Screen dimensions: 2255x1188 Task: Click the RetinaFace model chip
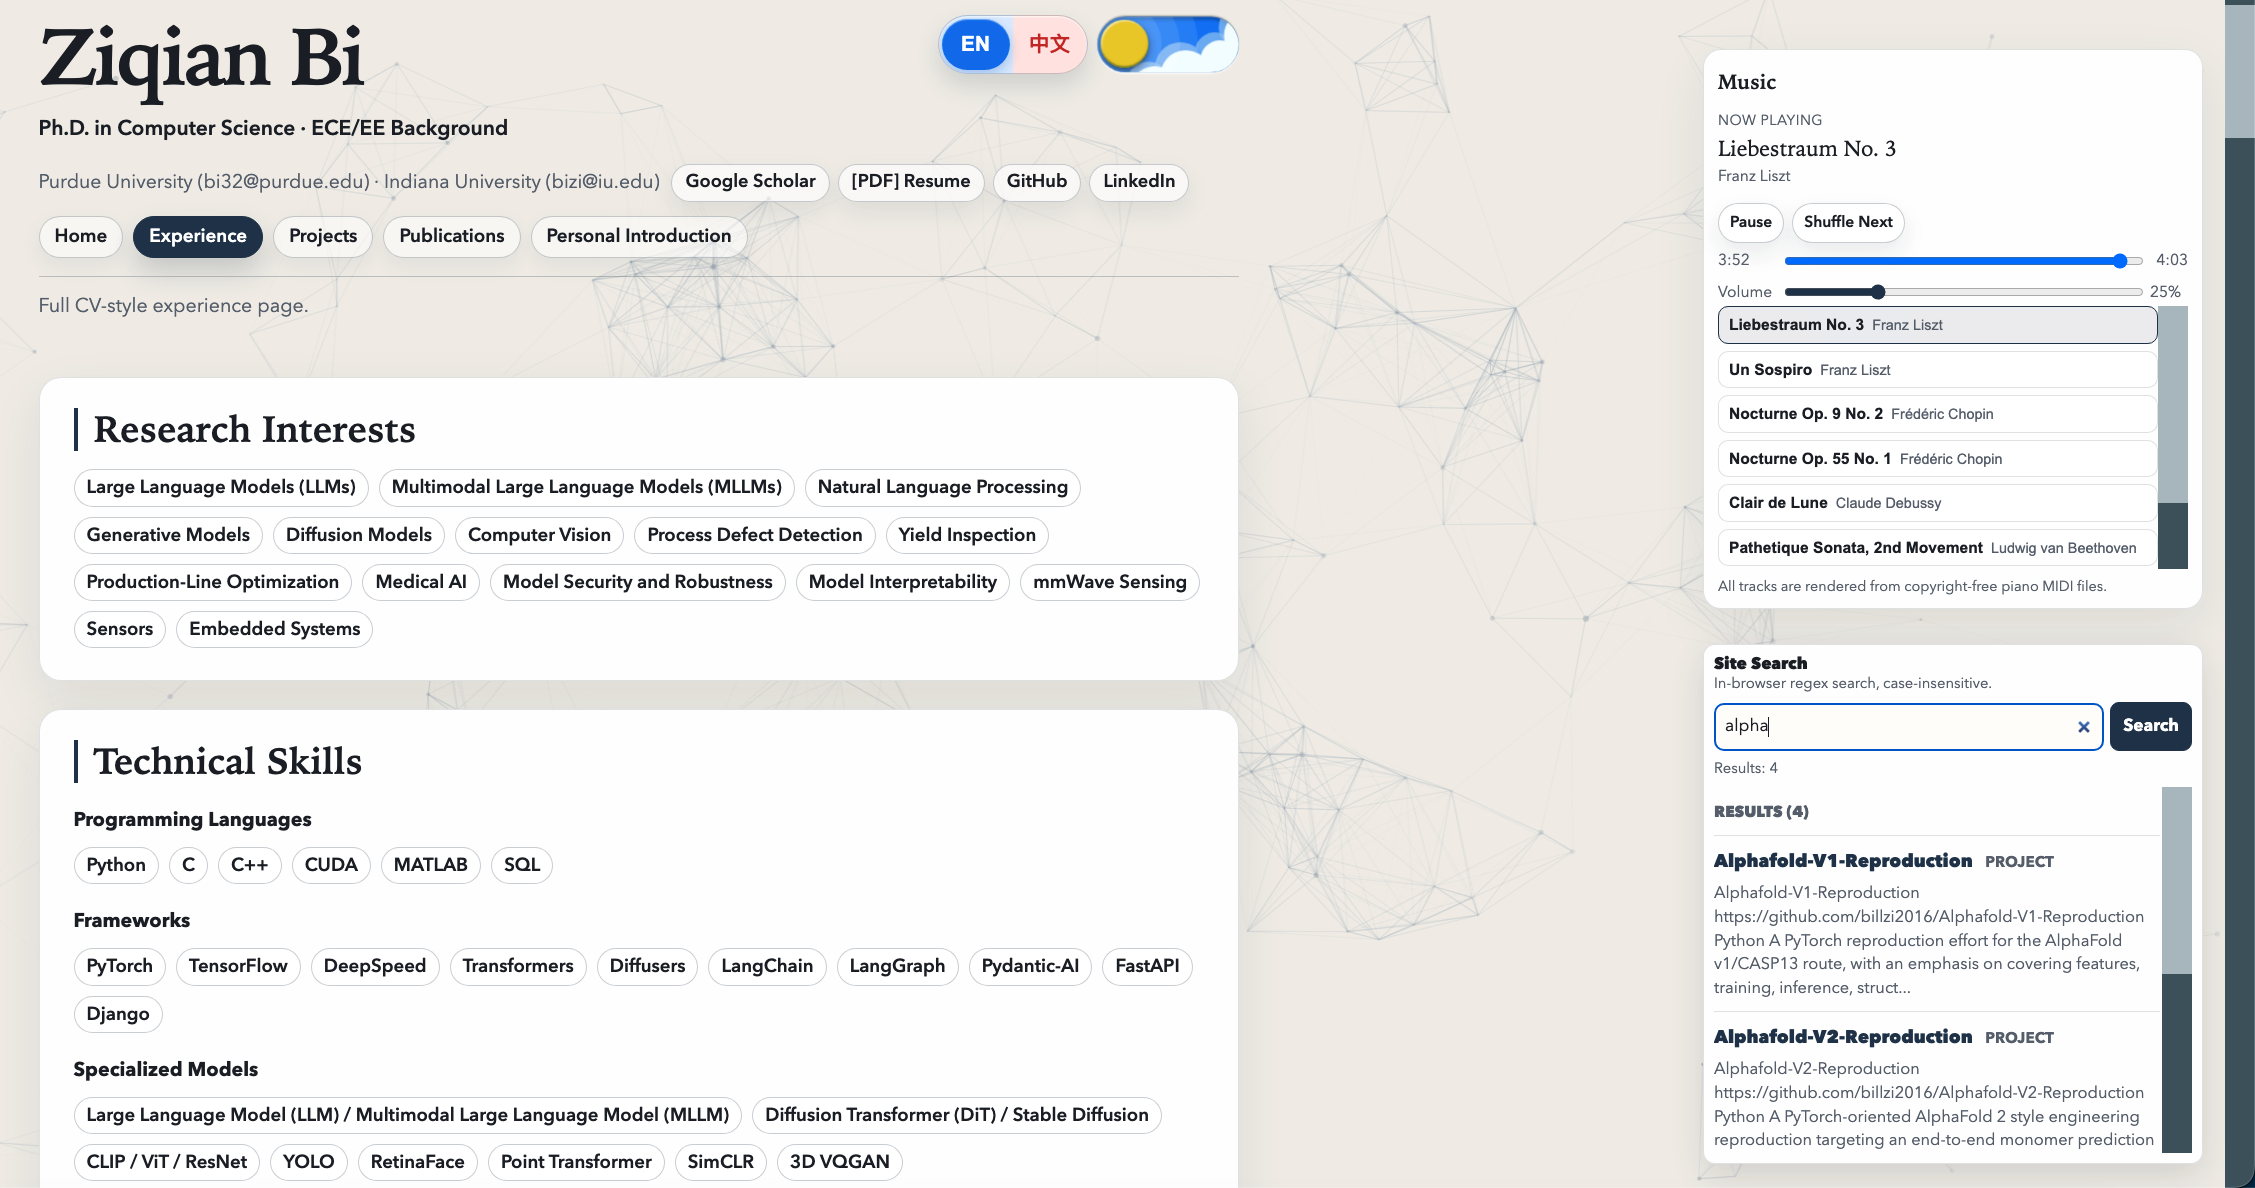(x=418, y=1162)
